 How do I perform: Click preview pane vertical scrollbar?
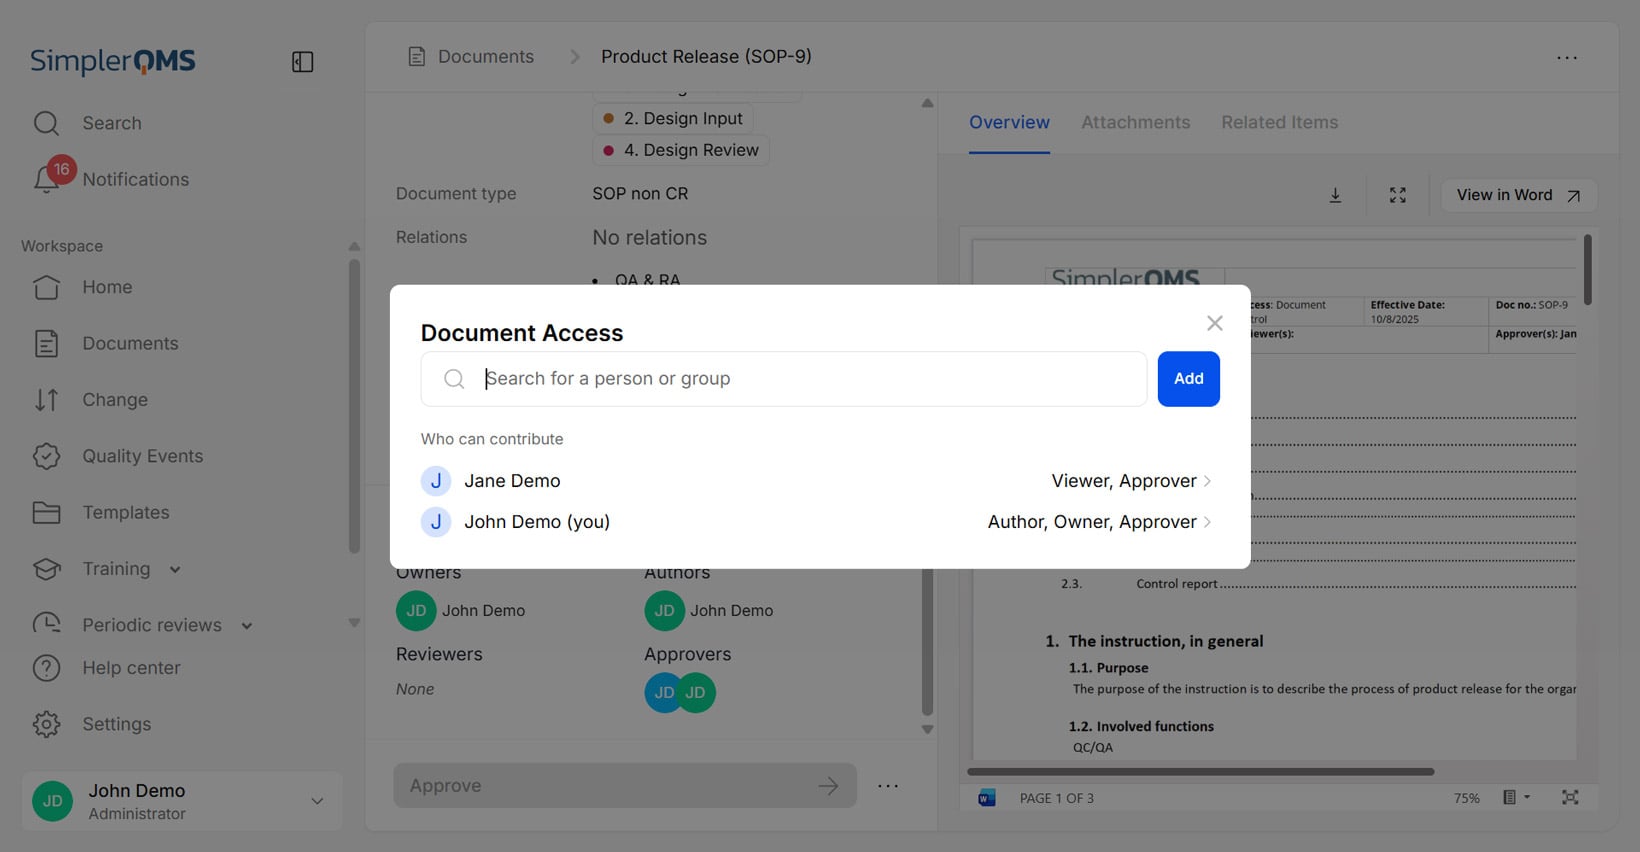(1587, 270)
